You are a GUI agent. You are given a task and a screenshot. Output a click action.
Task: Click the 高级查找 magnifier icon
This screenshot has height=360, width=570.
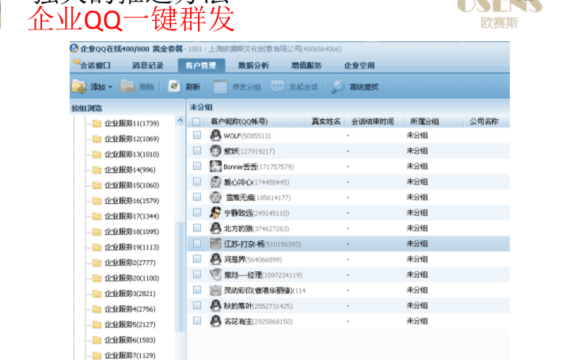click(x=338, y=87)
